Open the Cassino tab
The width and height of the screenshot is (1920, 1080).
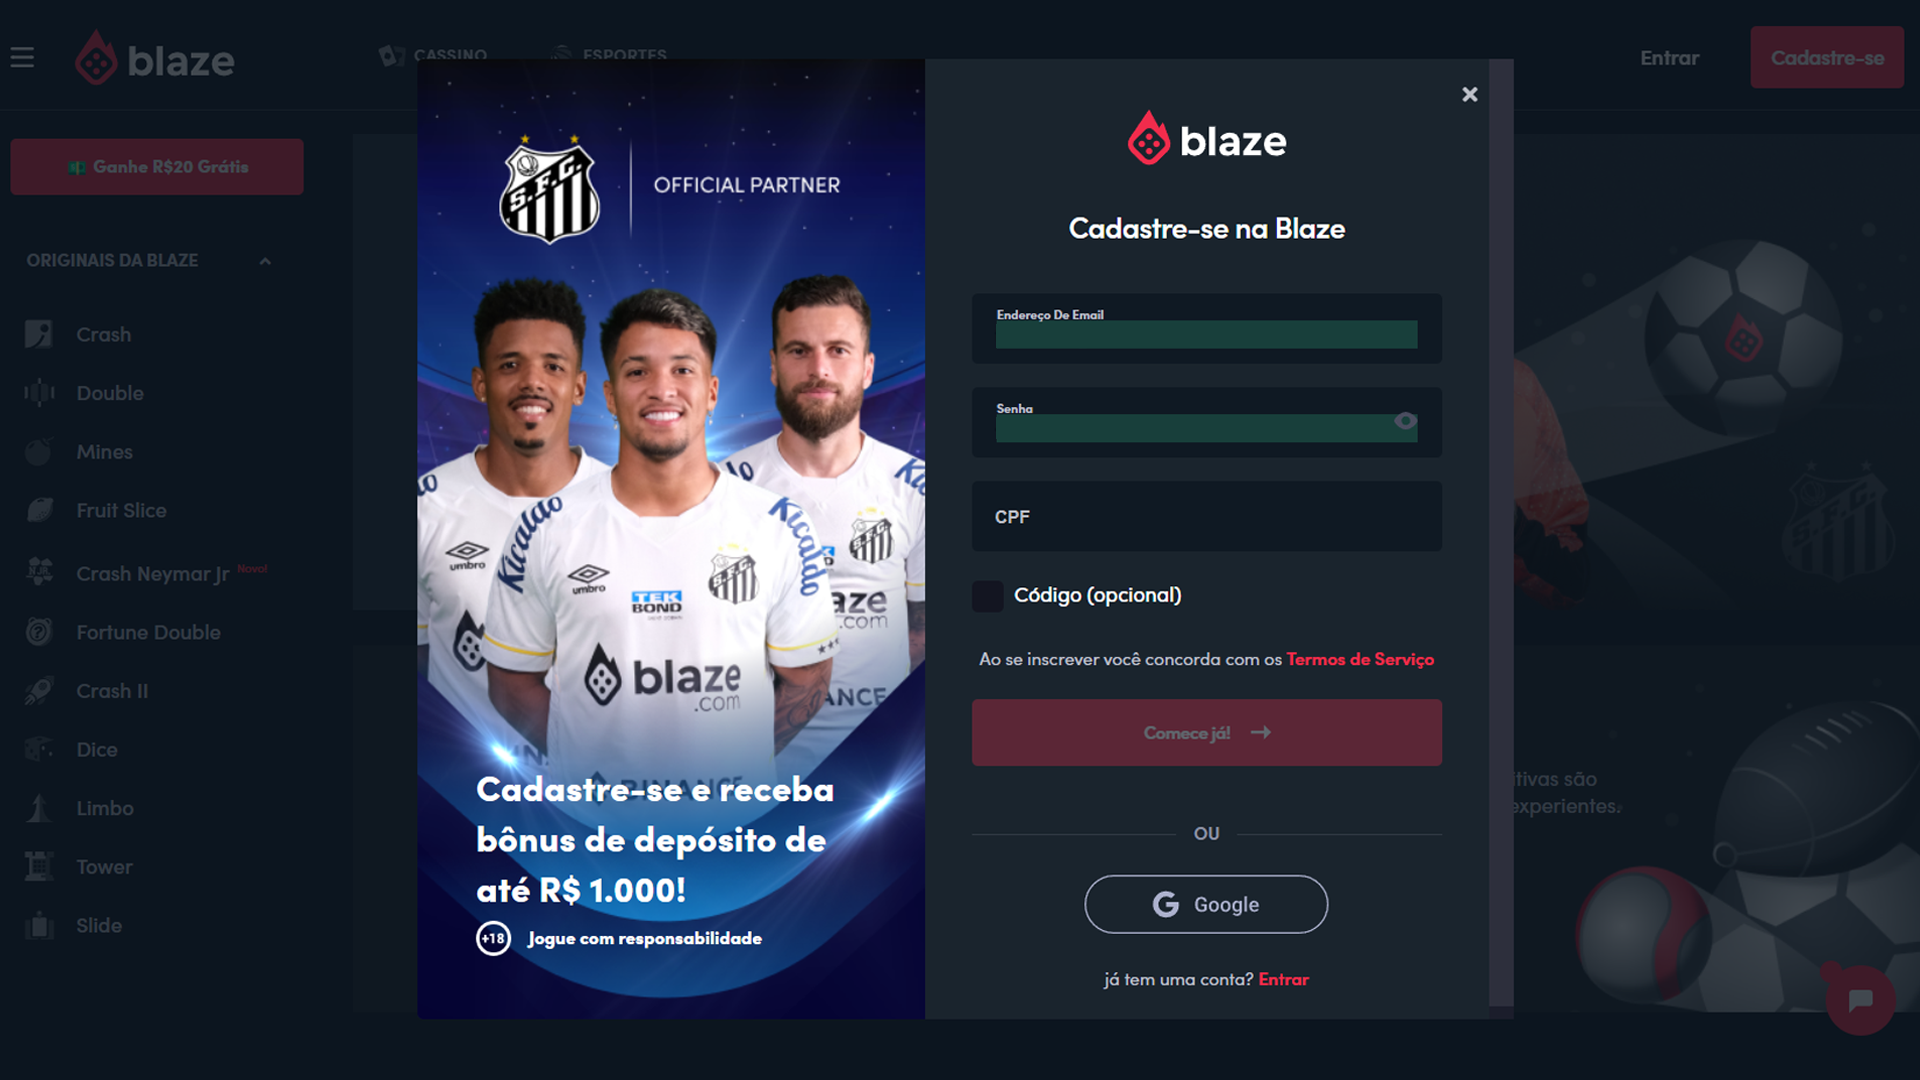(434, 55)
